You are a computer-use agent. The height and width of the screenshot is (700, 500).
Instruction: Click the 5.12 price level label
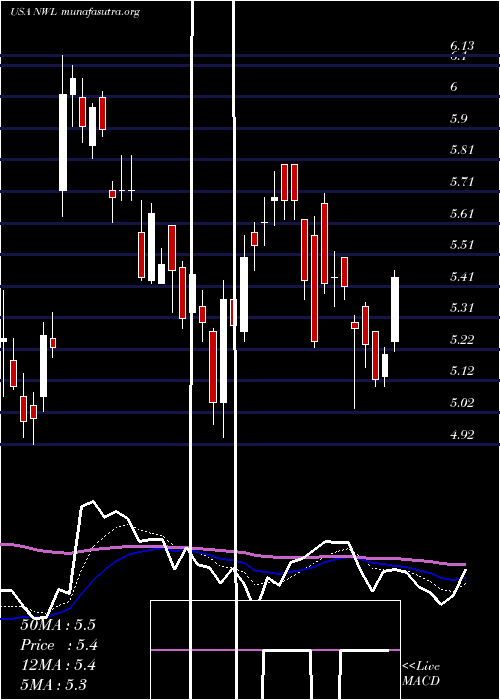[462, 371]
